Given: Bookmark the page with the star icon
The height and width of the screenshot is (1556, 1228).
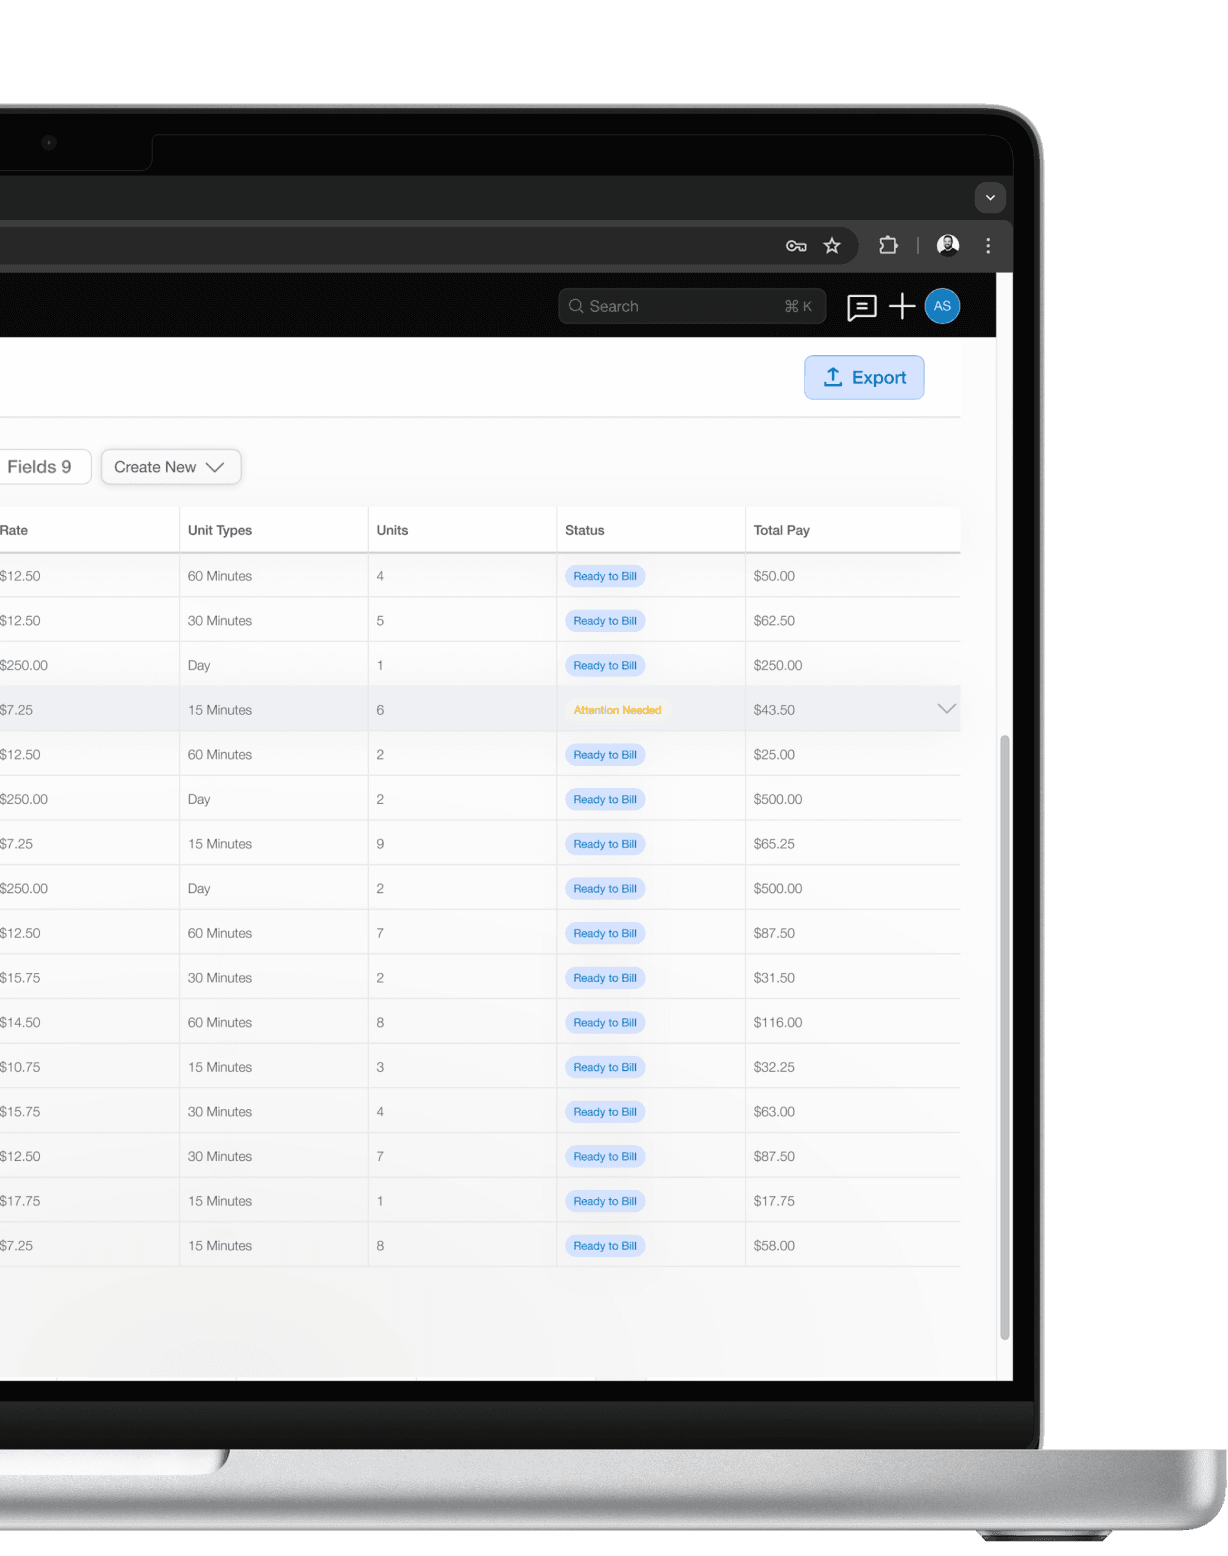Looking at the screenshot, I should tap(832, 245).
